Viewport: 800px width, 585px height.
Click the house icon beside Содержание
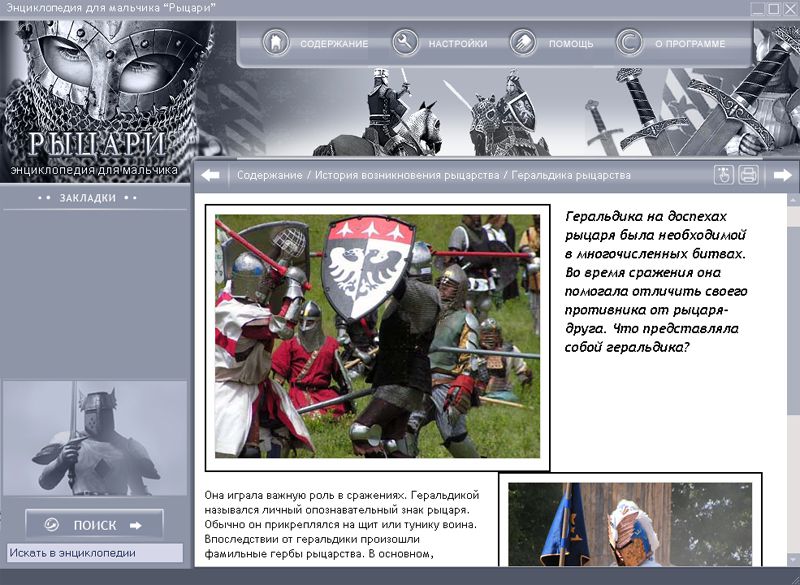coord(275,43)
